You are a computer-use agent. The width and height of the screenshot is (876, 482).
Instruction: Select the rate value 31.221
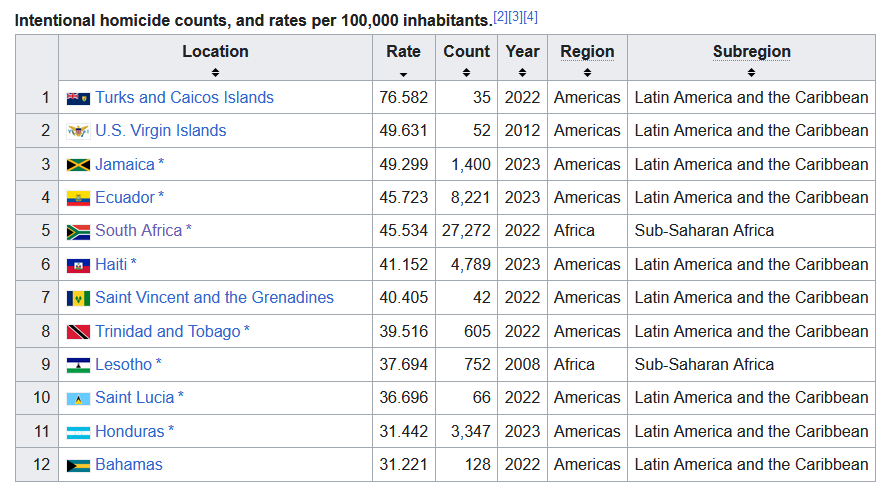(x=403, y=465)
